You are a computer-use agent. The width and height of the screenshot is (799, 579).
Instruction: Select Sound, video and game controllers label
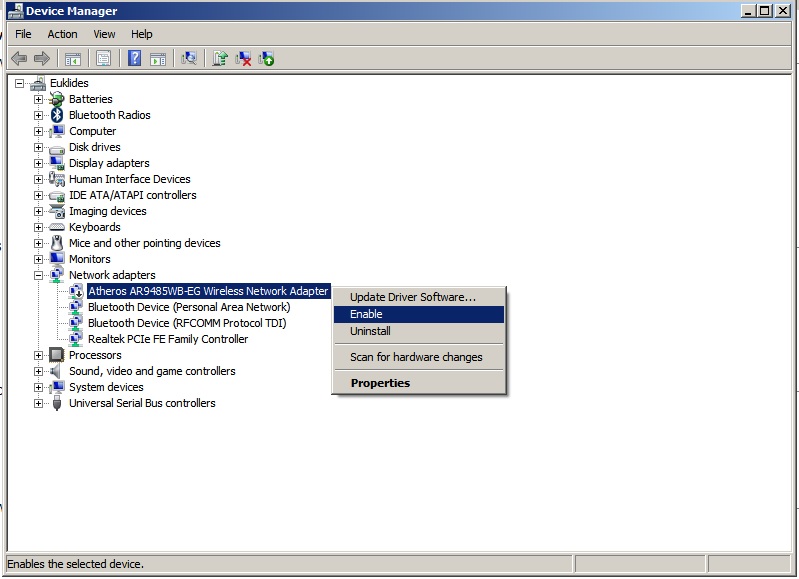152,371
